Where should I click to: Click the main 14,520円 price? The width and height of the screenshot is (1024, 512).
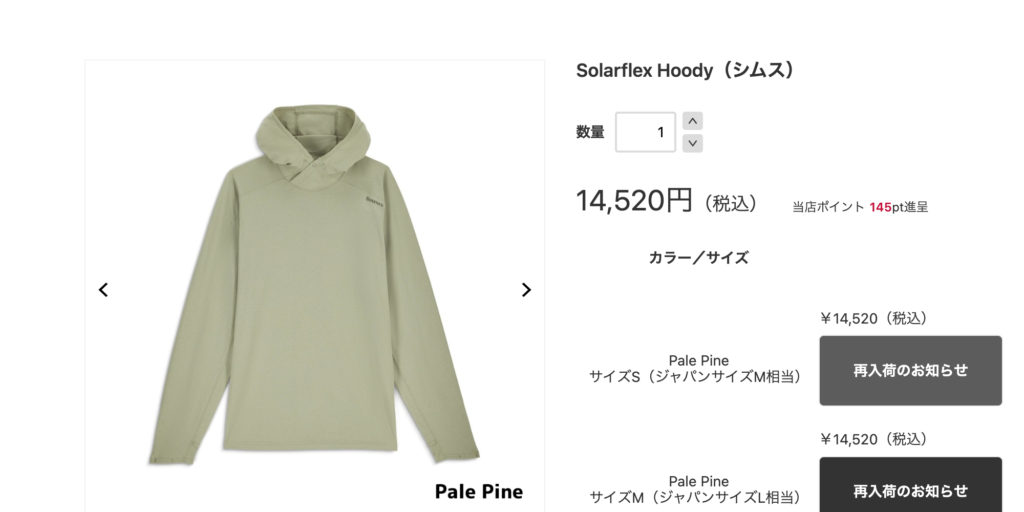tap(633, 200)
